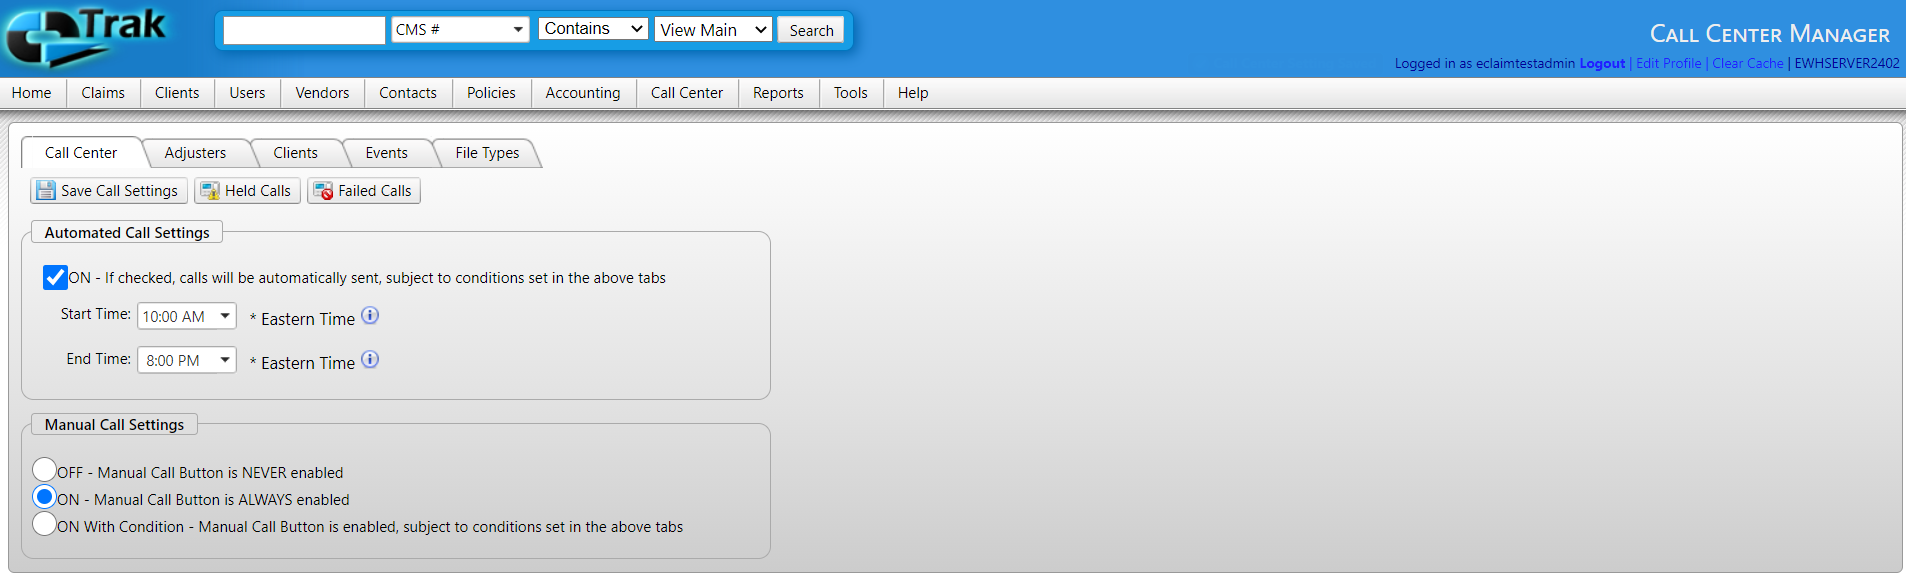Click the Save Call Settings disk icon

[46, 190]
